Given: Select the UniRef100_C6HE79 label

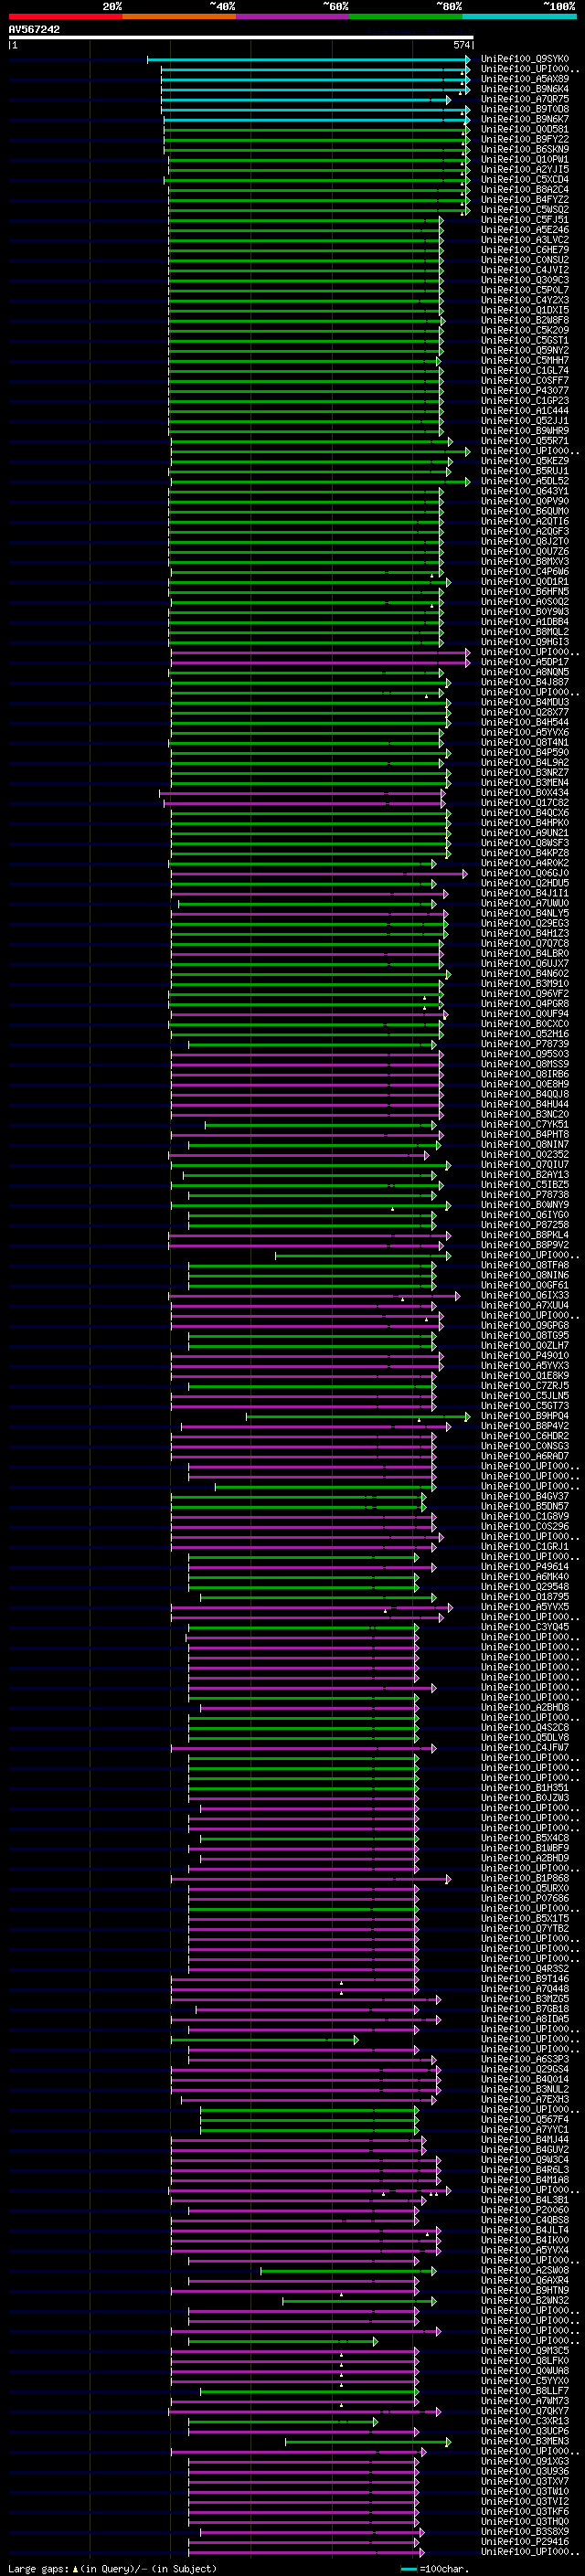Looking at the screenshot, I should click(525, 250).
